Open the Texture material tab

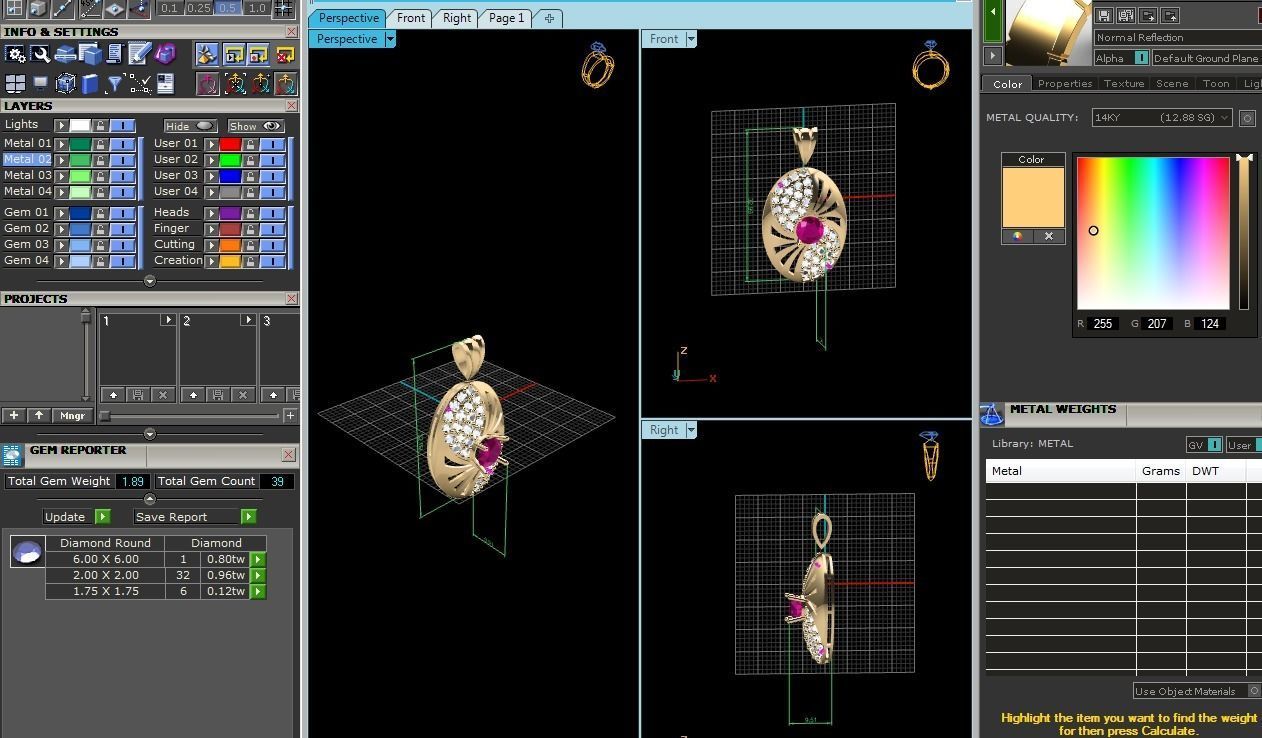[1124, 84]
